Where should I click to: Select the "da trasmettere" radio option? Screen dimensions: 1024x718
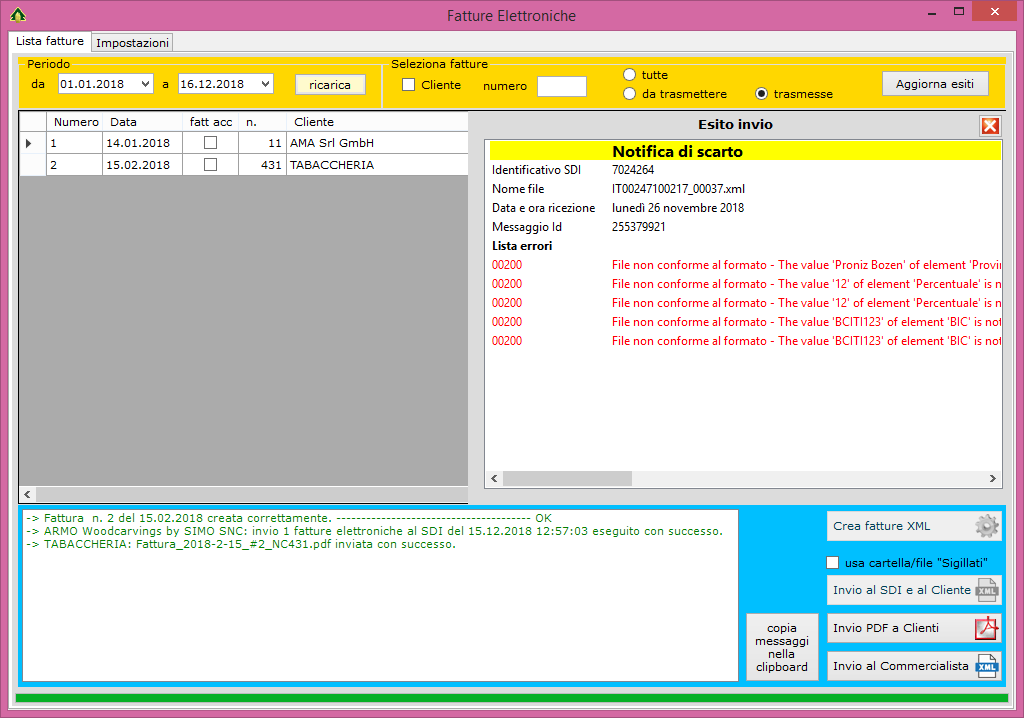[629, 94]
